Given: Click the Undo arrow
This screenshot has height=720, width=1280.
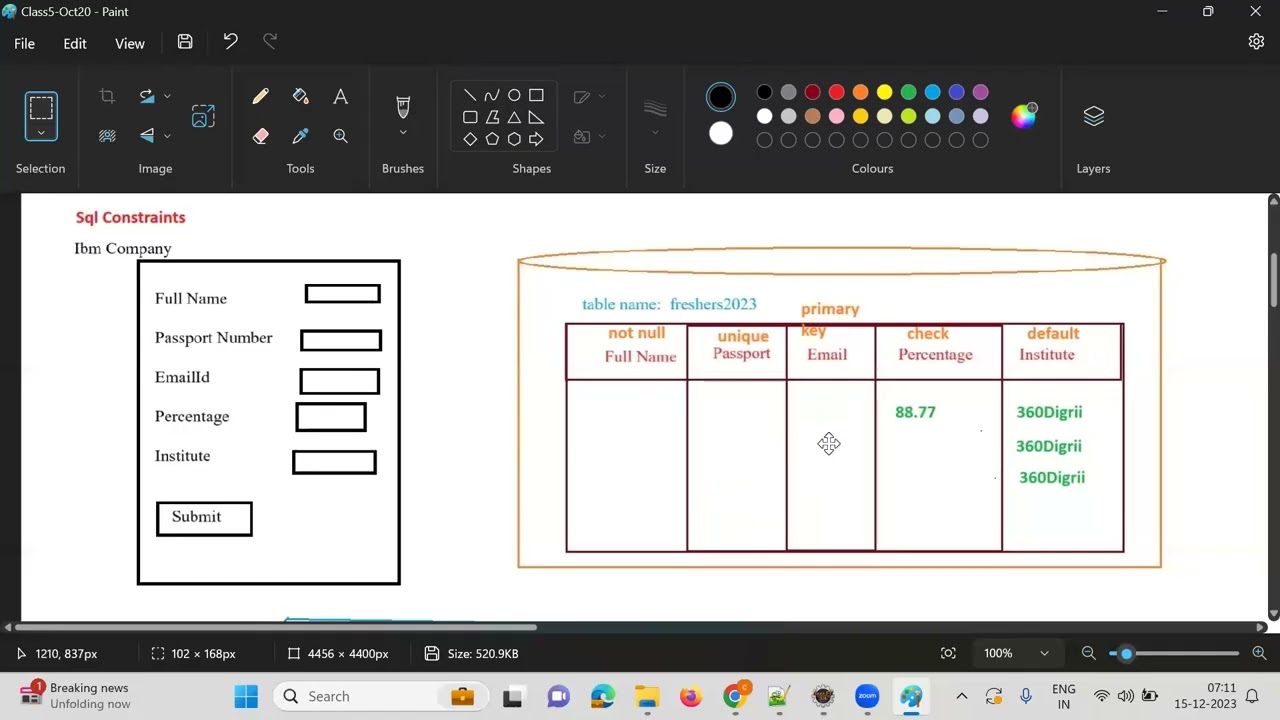Looking at the screenshot, I should [x=230, y=42].
